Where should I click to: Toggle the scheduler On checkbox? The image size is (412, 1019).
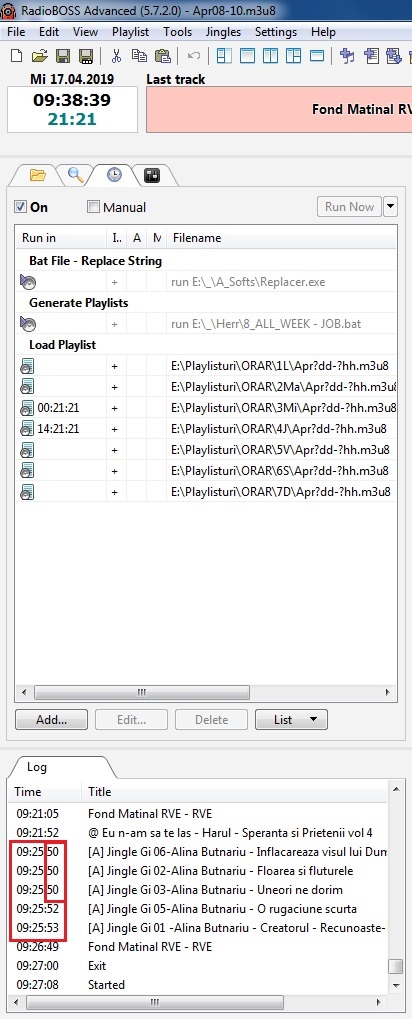21,207
